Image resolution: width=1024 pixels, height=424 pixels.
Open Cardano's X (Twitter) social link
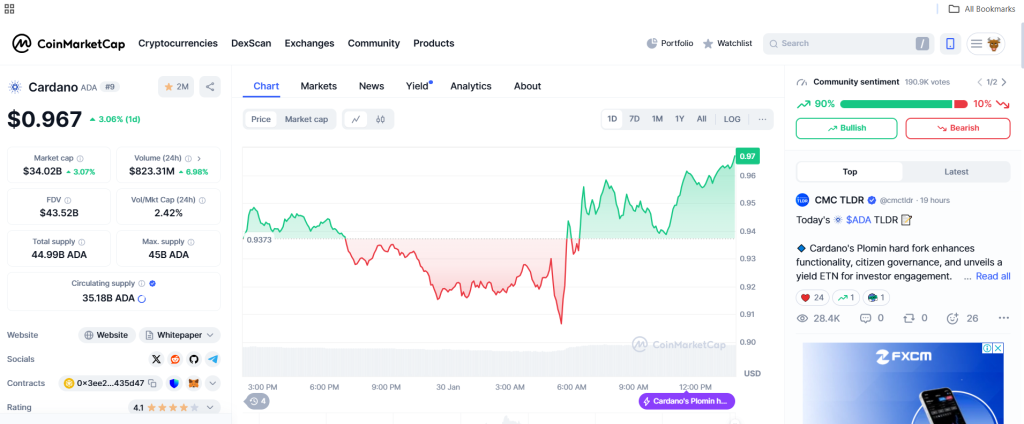156,359
